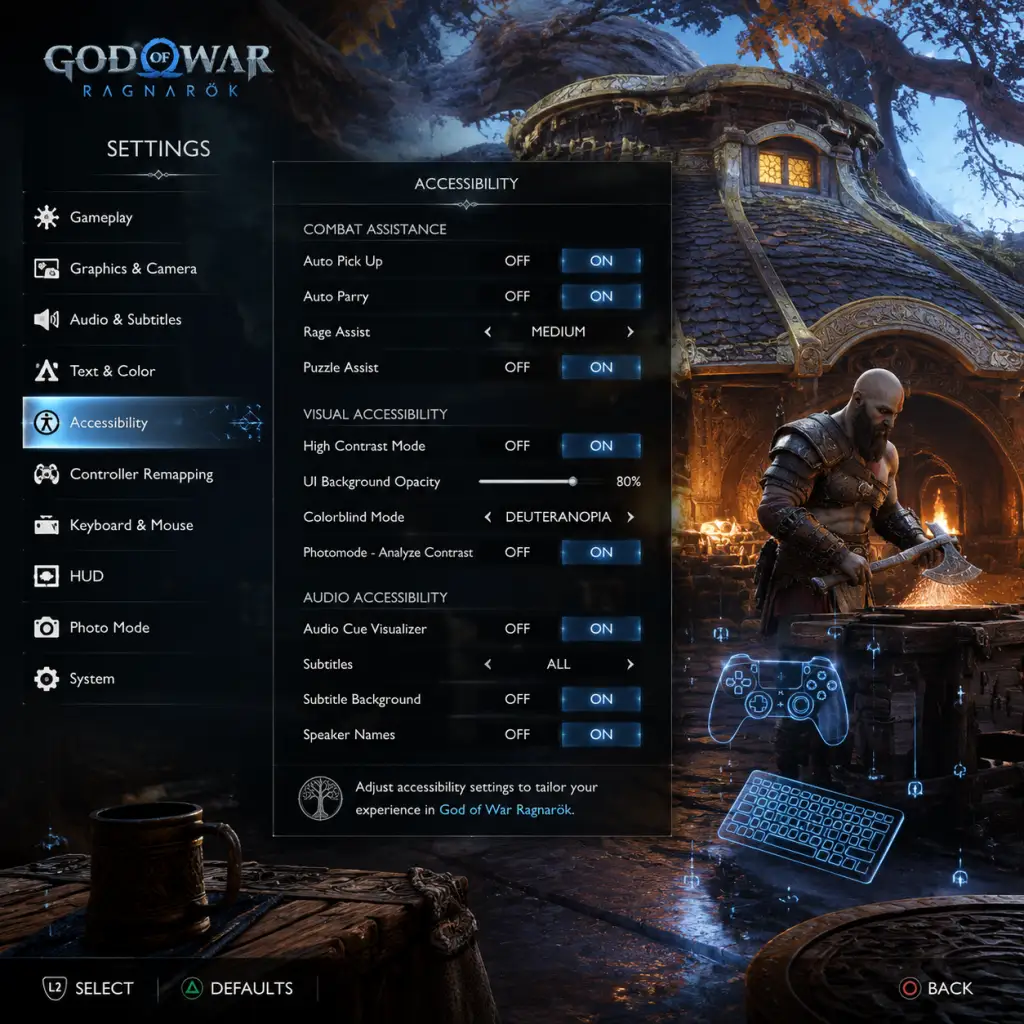Open Keyboard & Mouse settings
This screenshot has height=1024, width=1024.
[x=144, y=525]
